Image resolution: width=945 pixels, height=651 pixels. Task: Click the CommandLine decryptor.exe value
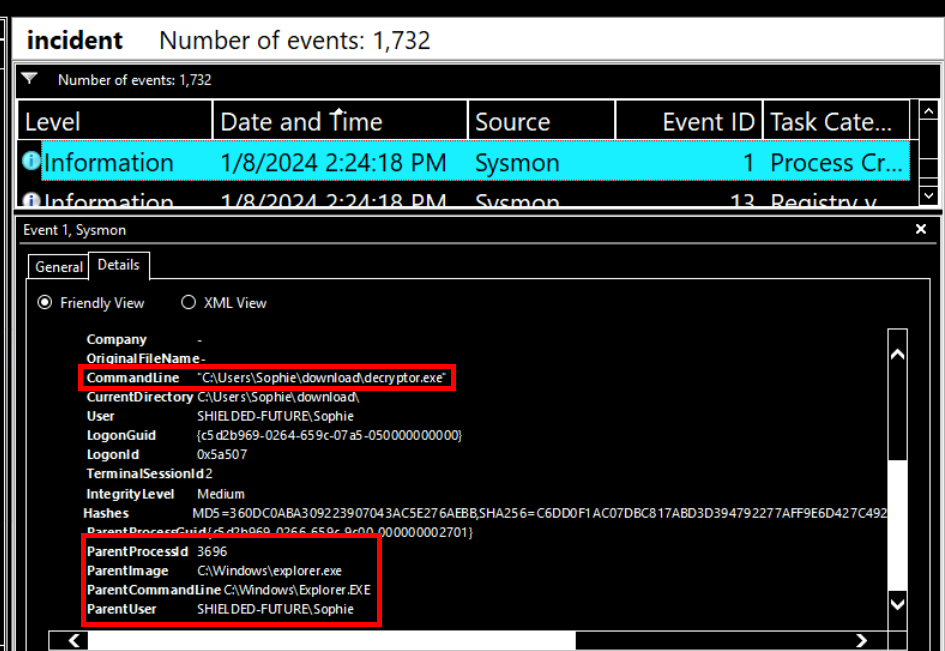click(321, 378)
